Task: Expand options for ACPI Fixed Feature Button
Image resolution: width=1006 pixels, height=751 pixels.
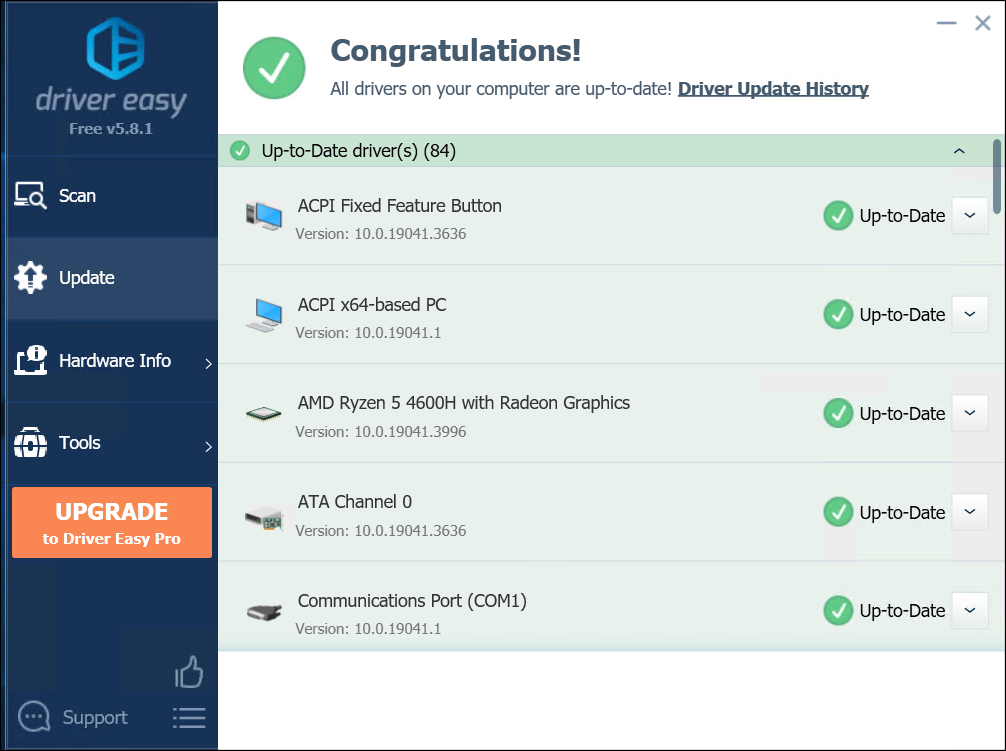Action: point(969,215)
